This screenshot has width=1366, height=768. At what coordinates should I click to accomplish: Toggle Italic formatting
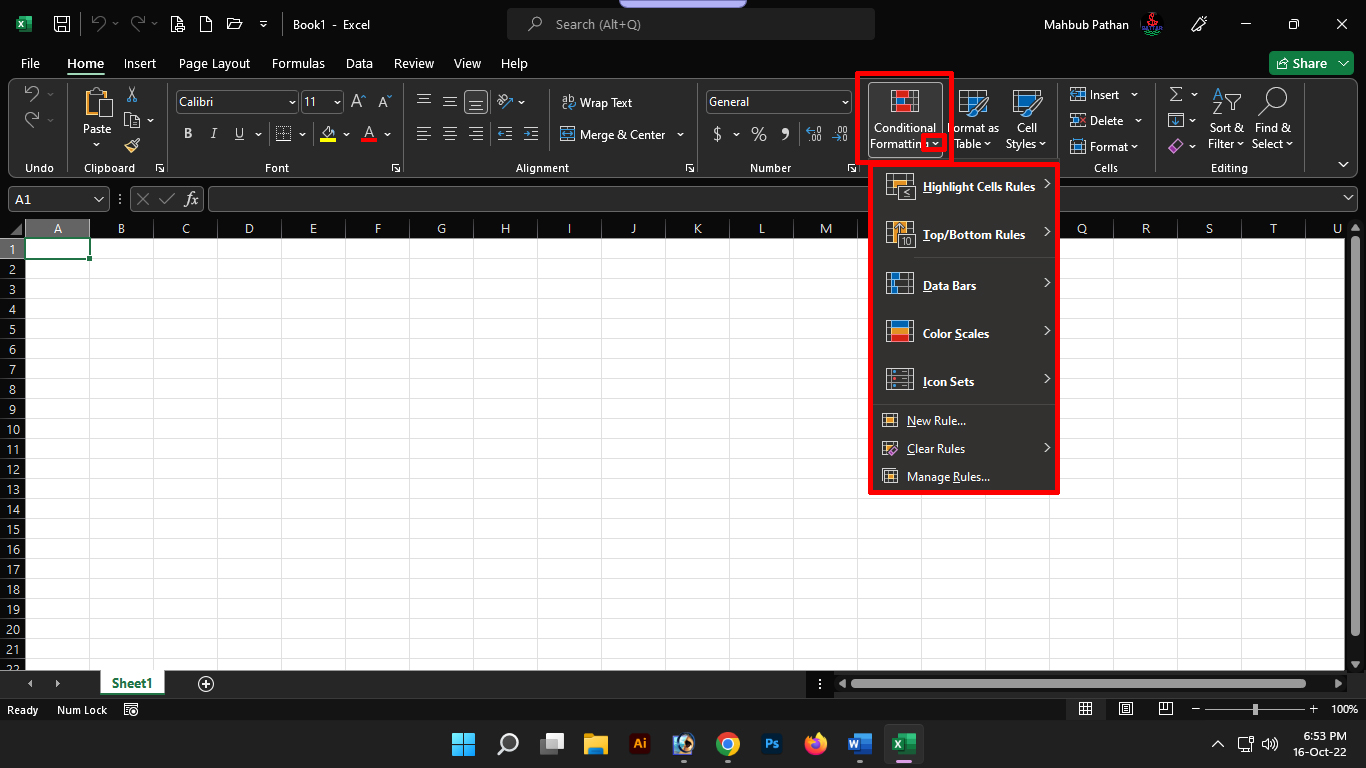(x=213, y=134)
